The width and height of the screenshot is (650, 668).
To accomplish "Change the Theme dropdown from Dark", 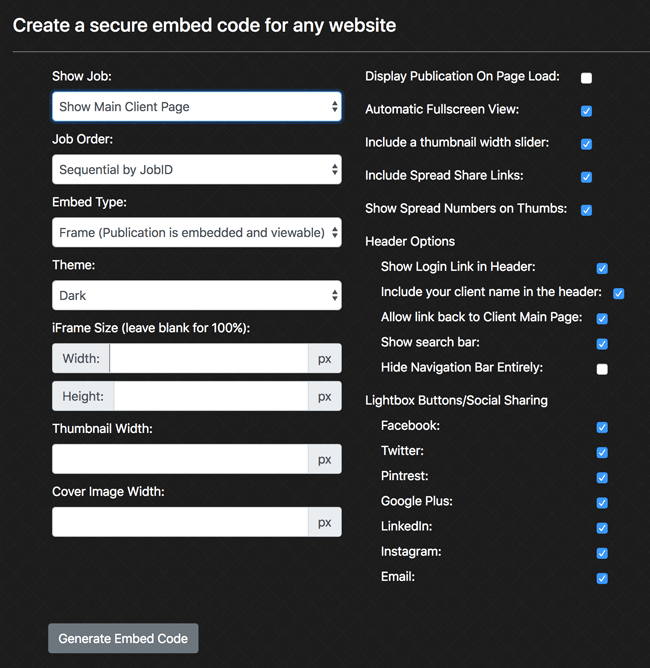I will click(196, 296).
